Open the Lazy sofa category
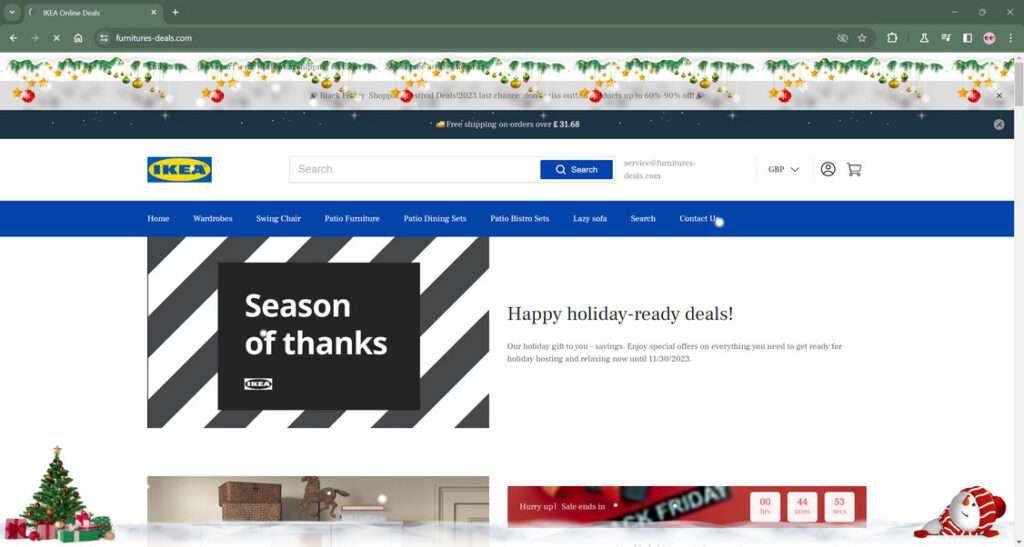The width and height of the screenshot is (1024, 547). [590, 219]
